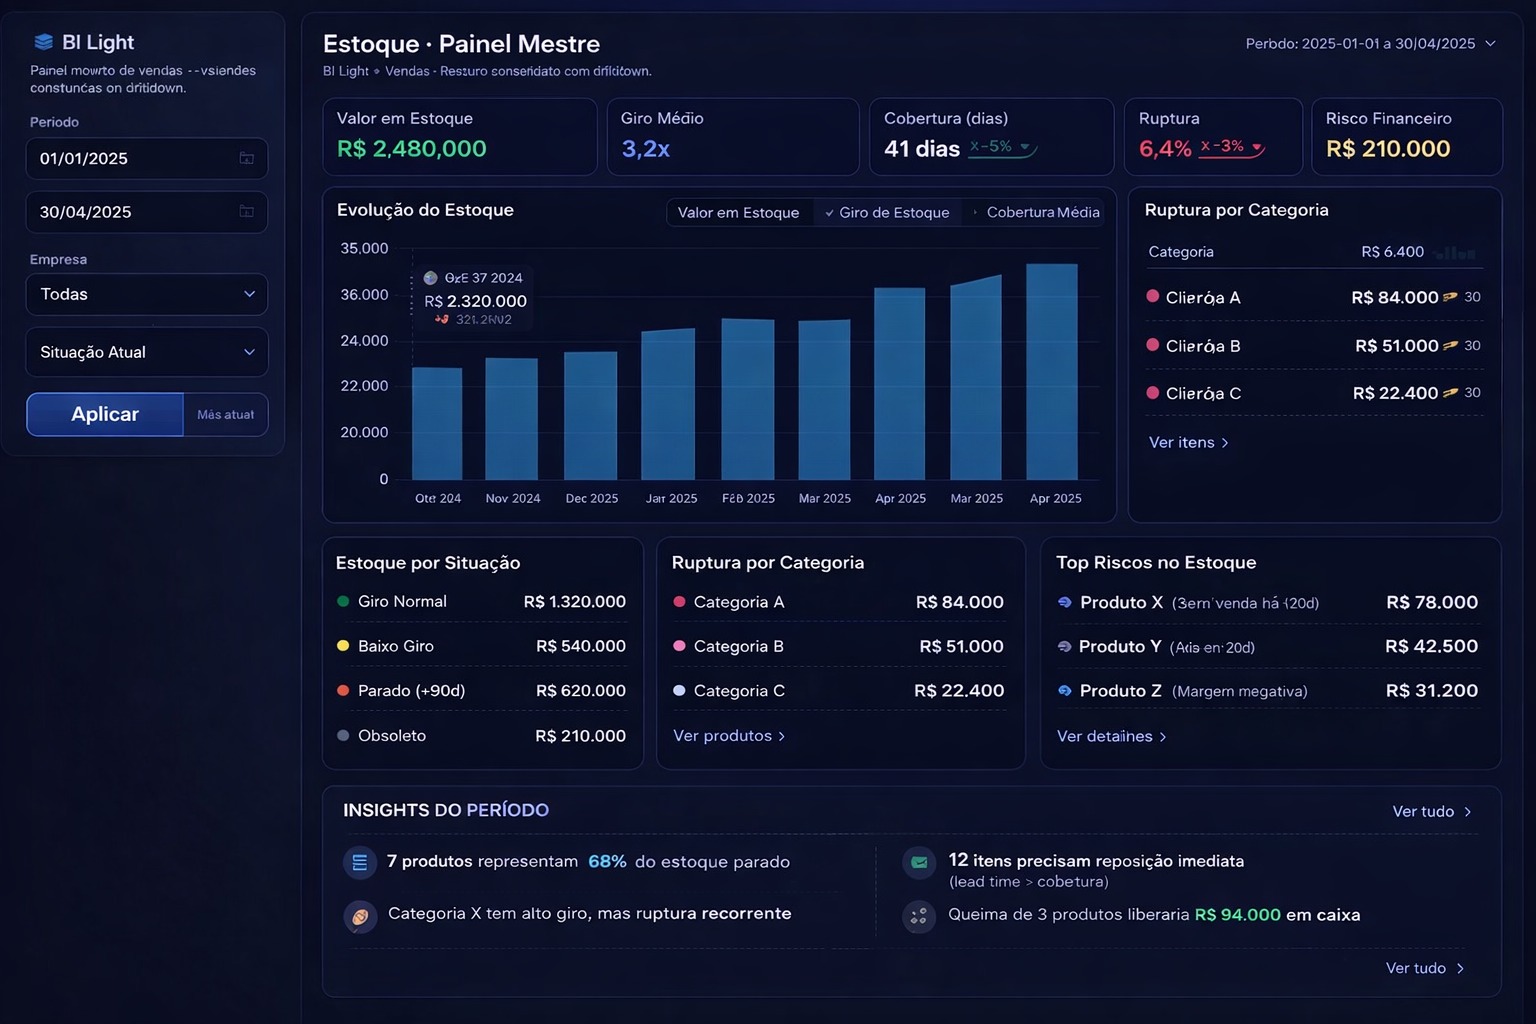This screenshot has height=1024, width=1536.
Task: Click the 68% estoque parado figure
Action: 607,862
